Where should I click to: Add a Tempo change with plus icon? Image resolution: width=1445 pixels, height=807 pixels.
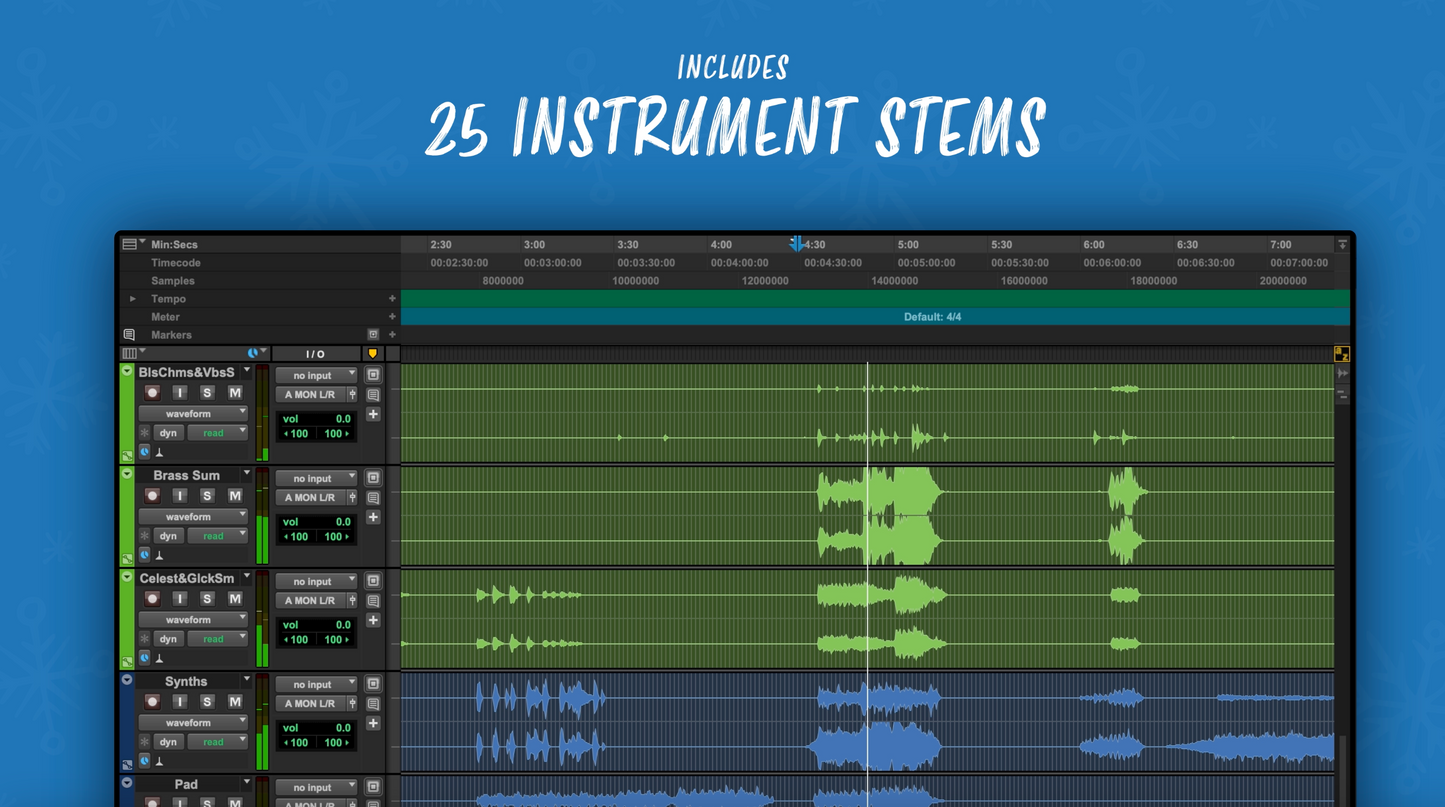(x=392, y=299)
